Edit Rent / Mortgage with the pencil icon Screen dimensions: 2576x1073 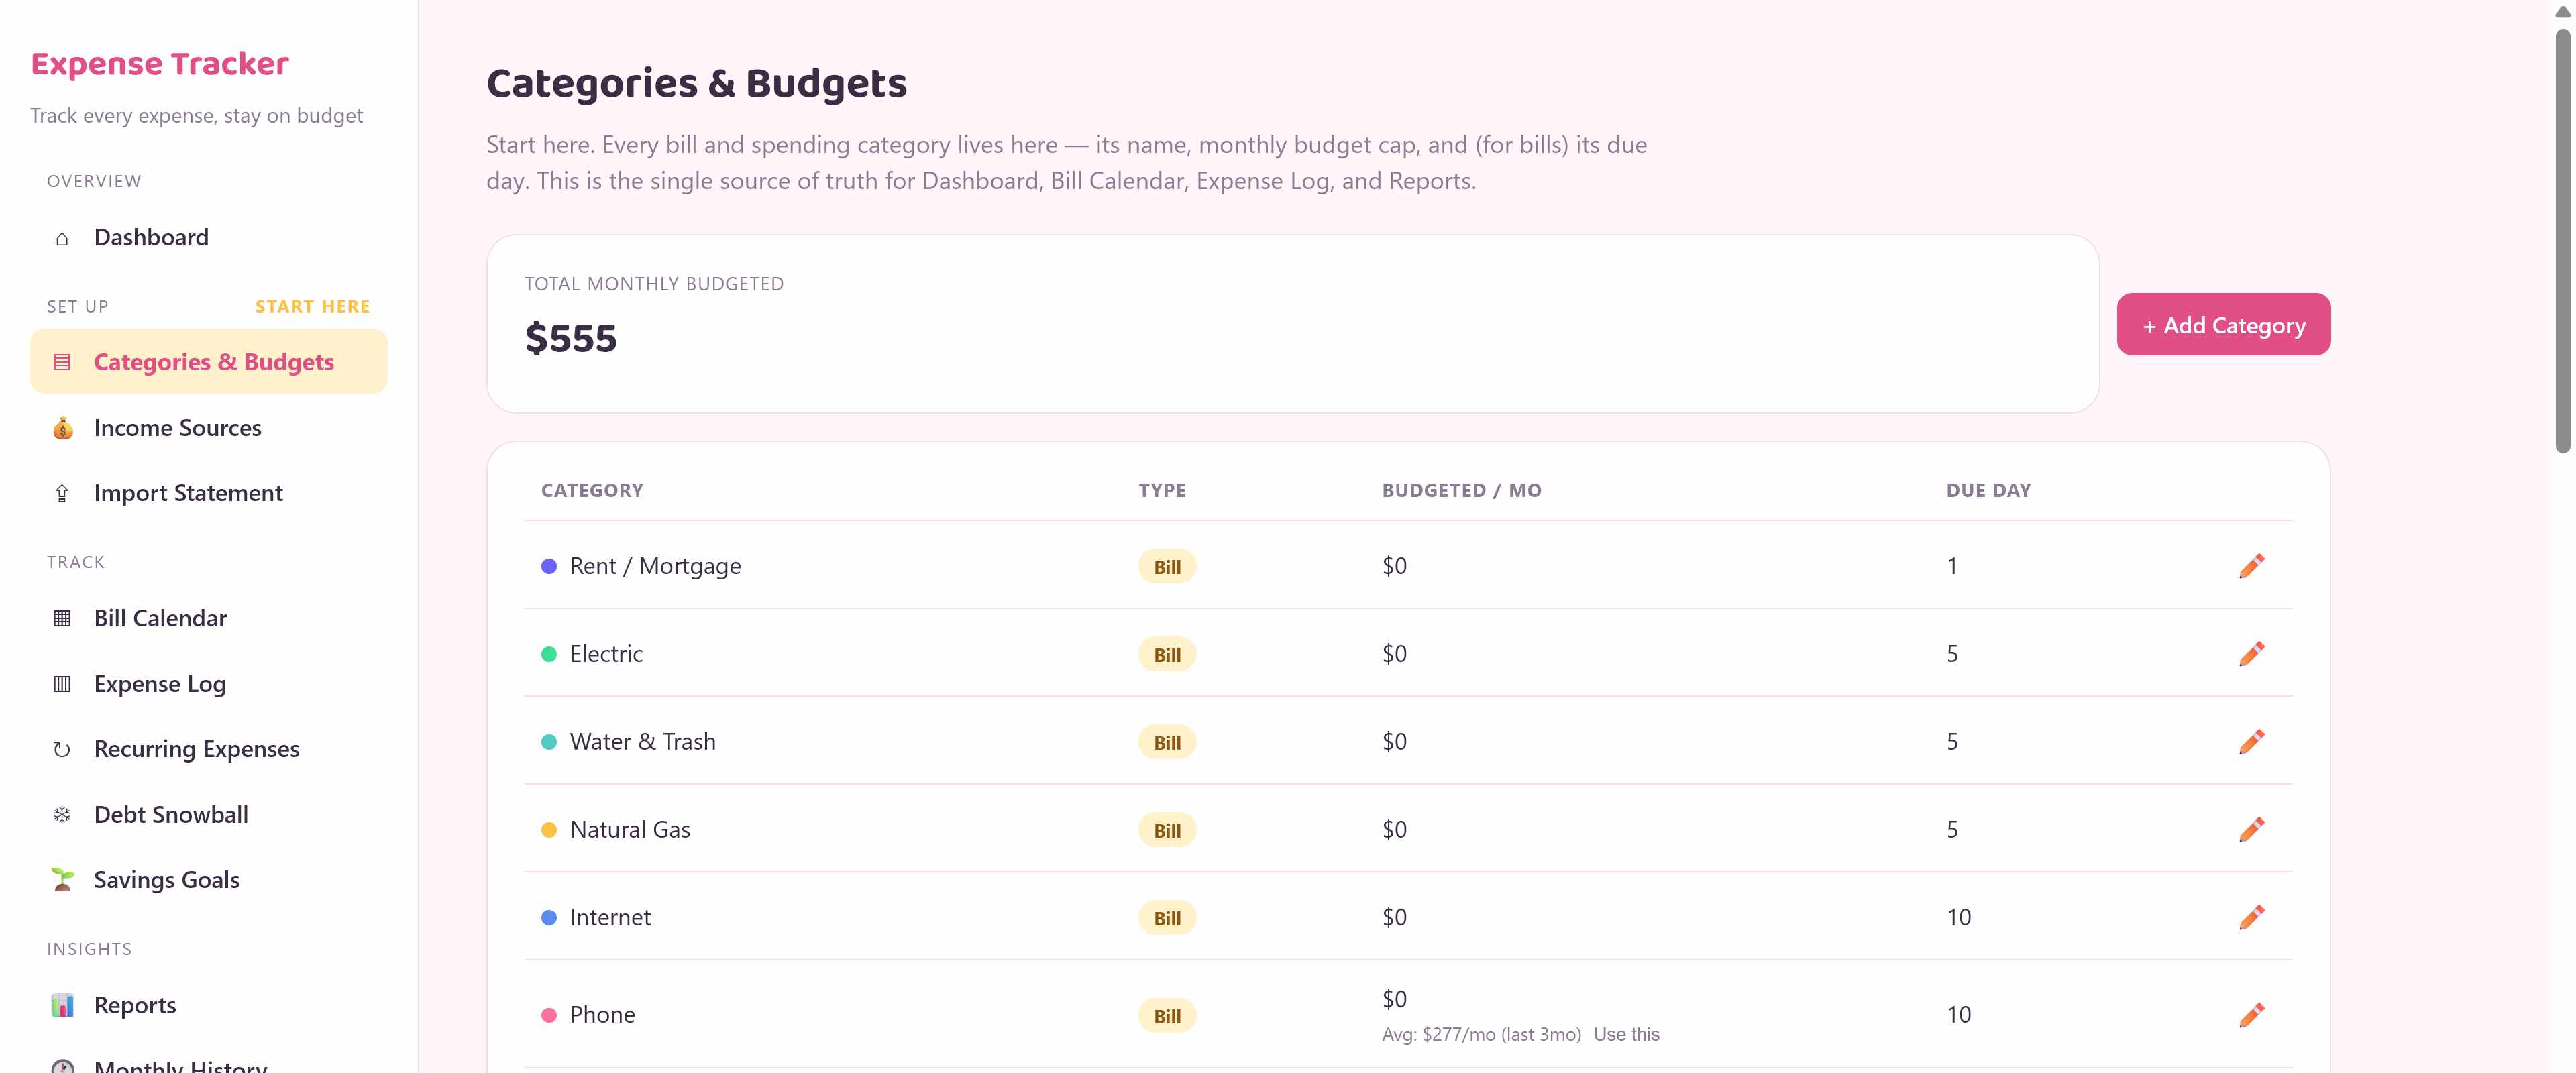[x=2251, y=566]
